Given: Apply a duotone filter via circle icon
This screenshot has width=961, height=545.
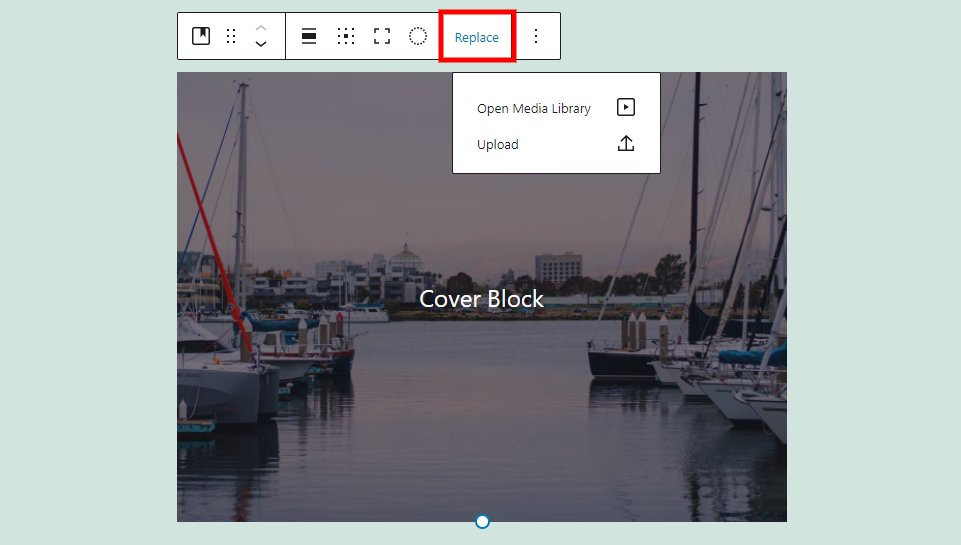Looking at the screenshot, I should (418, 36).
